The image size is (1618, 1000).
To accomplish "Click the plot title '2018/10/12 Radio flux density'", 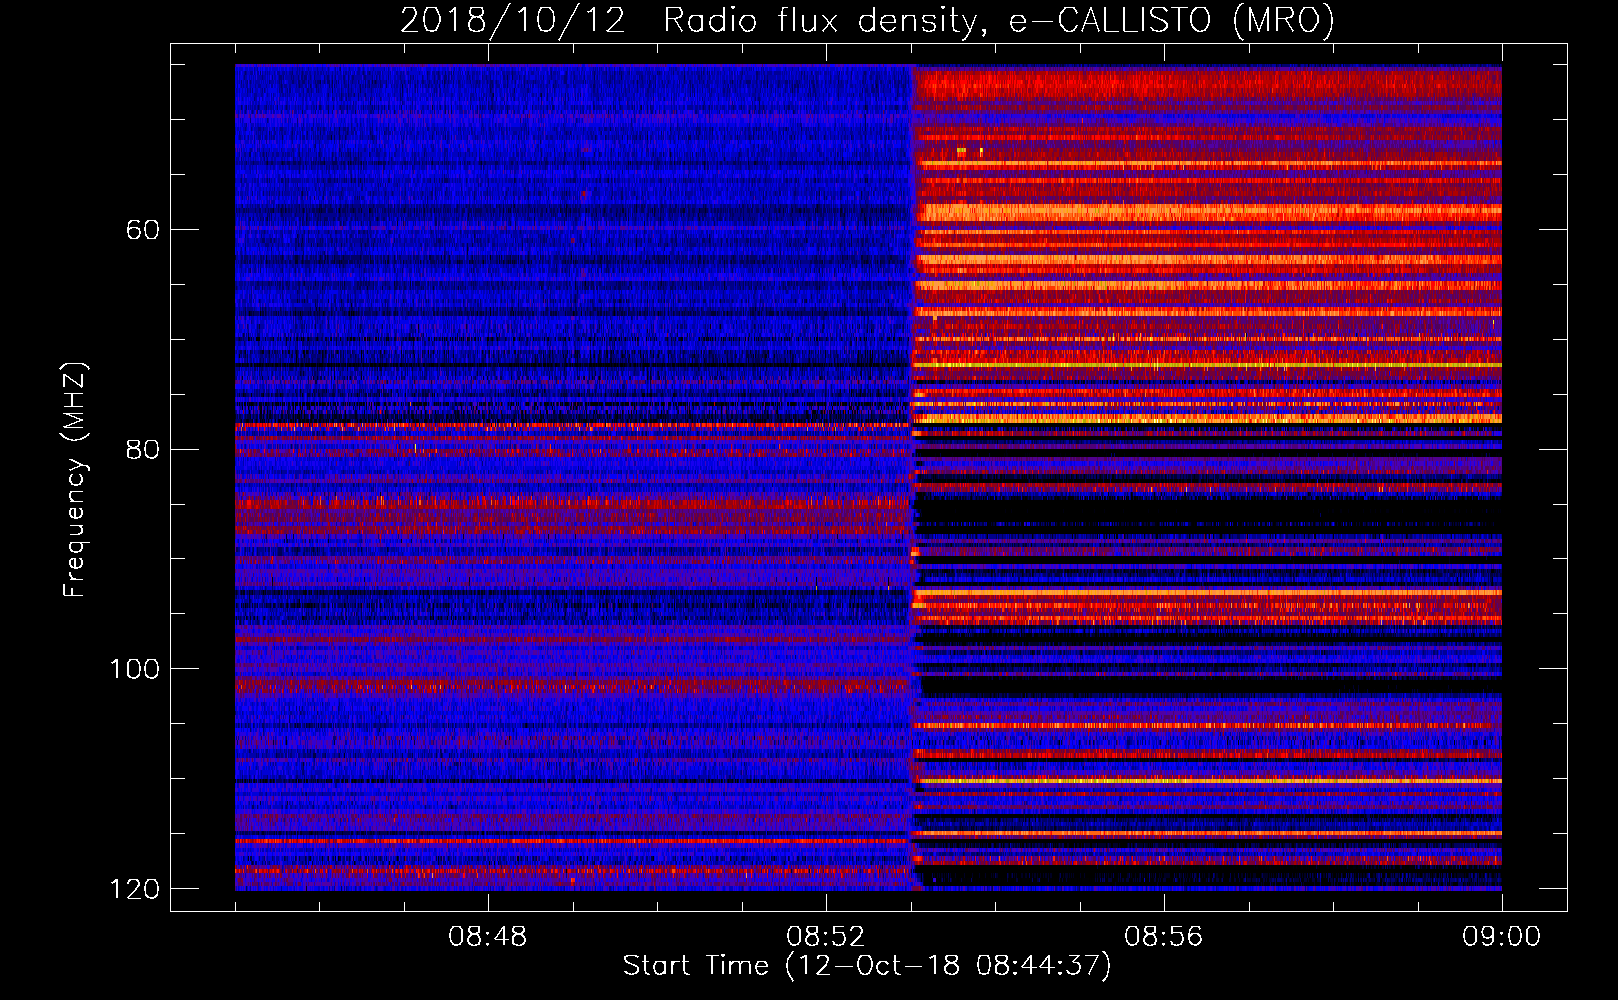I will point(868,20).
